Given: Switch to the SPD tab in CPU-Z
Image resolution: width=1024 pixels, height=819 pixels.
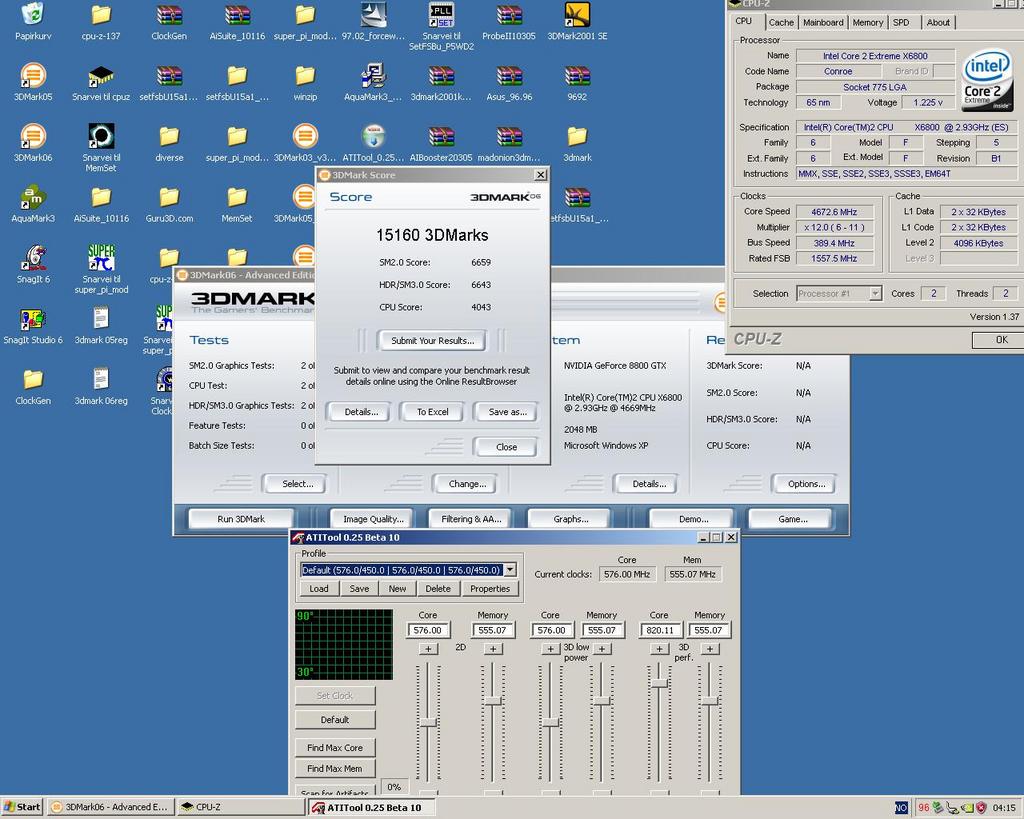Looking at the screenshot, I should [x=901, y=22].
